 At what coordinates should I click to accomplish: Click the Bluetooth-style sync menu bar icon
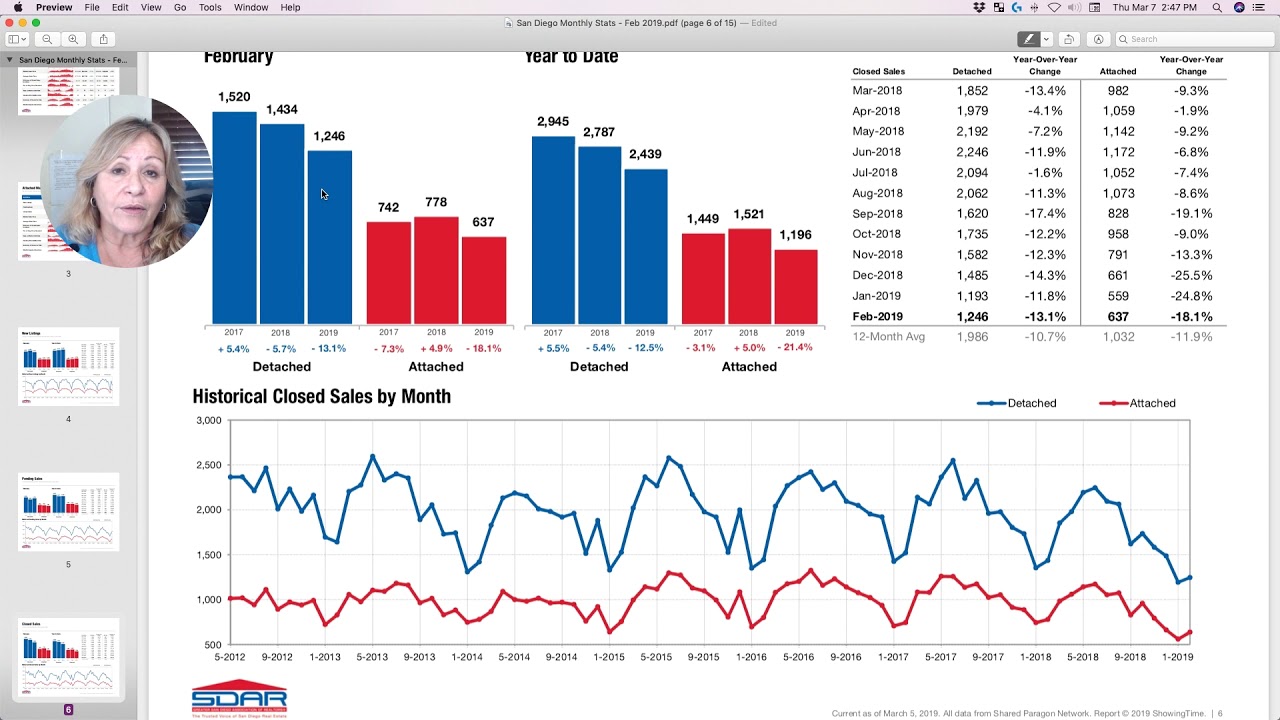tap(1035, 7)
